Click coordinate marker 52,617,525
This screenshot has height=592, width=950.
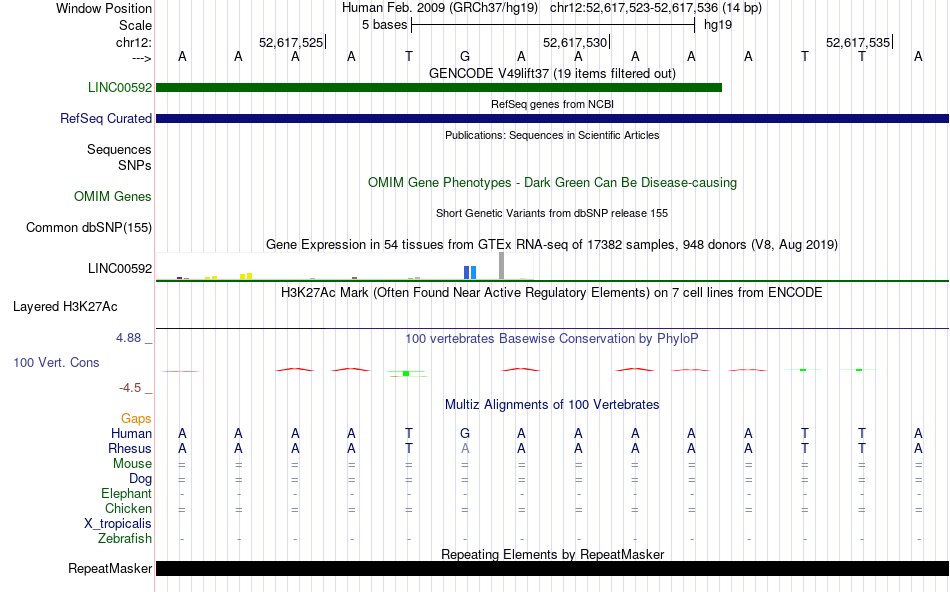click(x=291, y=42)
